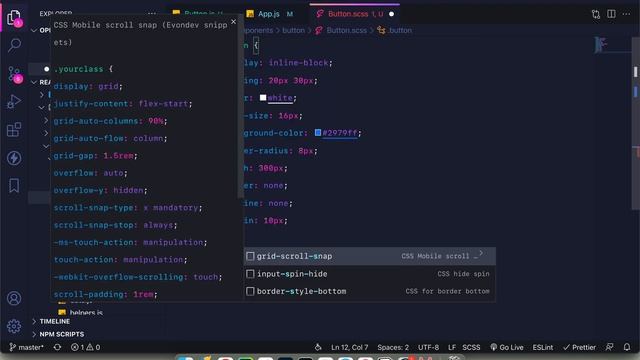640x360 pixels.
Task: Click the Explorer views ellipsis menu
Action: coord(151,13)
